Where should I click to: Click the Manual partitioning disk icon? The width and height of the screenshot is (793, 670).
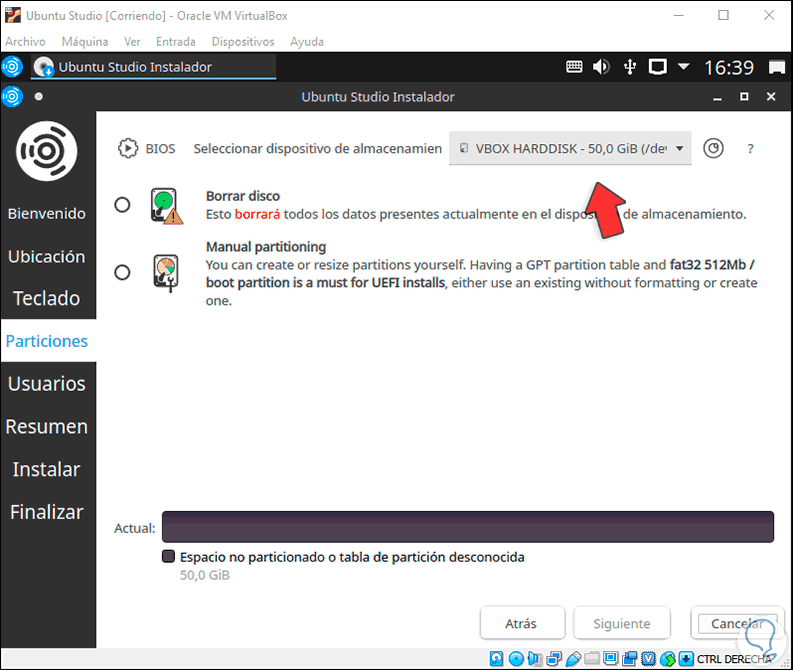(x=166, y=273)
